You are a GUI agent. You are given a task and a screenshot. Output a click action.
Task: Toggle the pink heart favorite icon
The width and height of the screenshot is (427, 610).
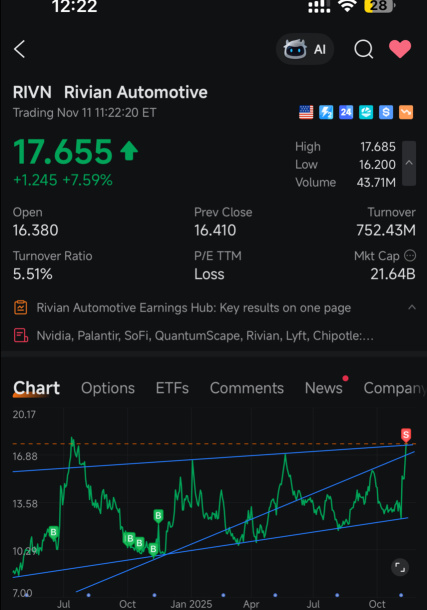tap(400, 49)
